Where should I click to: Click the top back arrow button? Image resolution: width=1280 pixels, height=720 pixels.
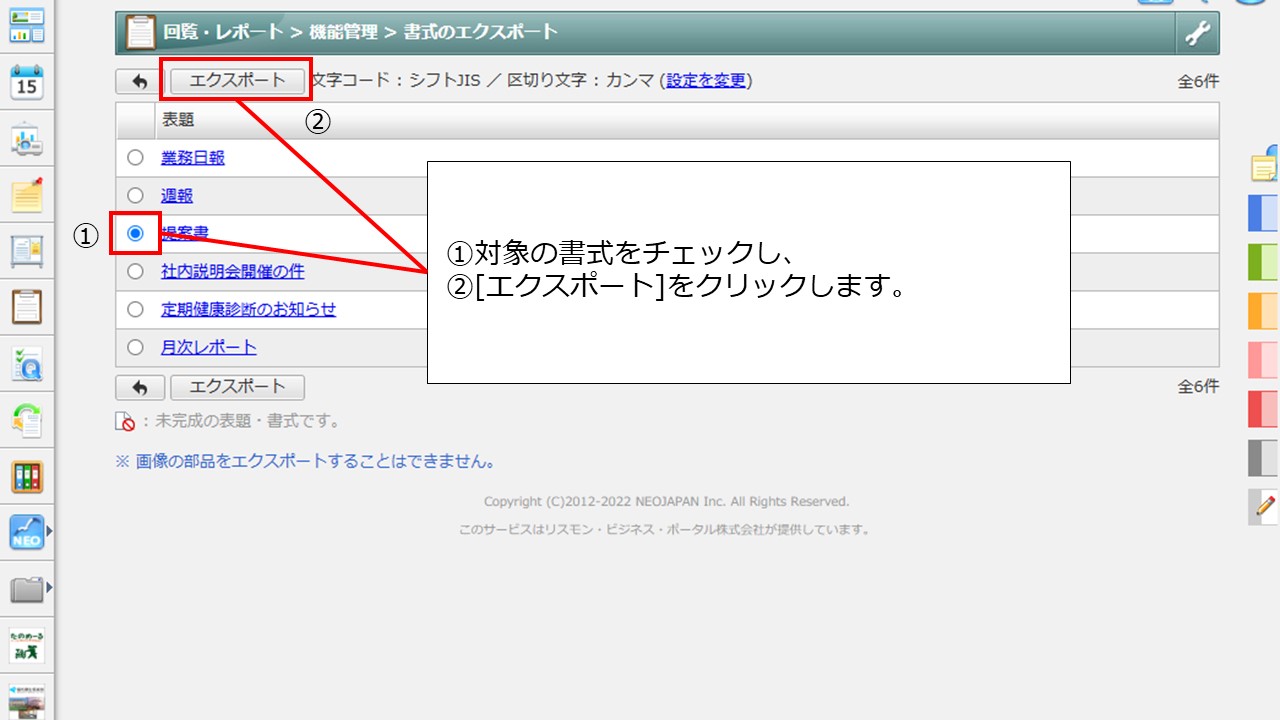(140, 81)
